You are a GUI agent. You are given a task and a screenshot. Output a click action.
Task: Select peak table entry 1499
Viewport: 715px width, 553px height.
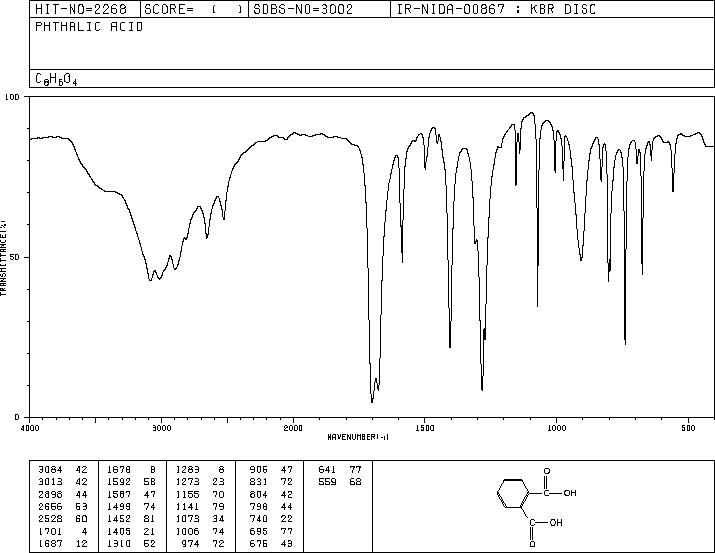tap(119, 506)
